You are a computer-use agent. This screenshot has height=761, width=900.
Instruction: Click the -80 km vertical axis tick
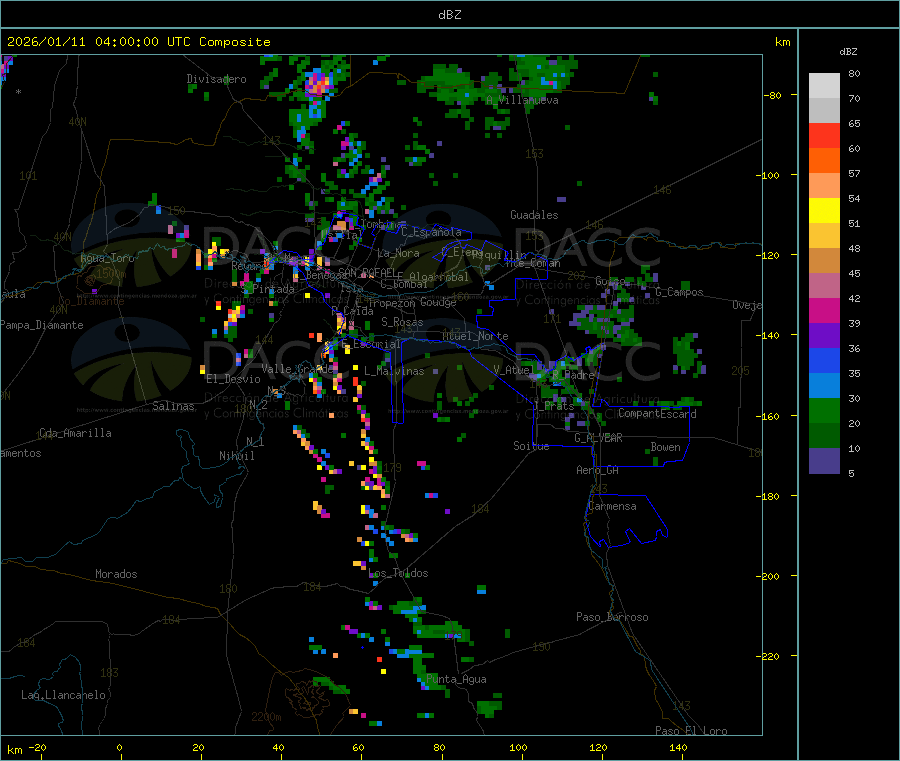[772, 95]
